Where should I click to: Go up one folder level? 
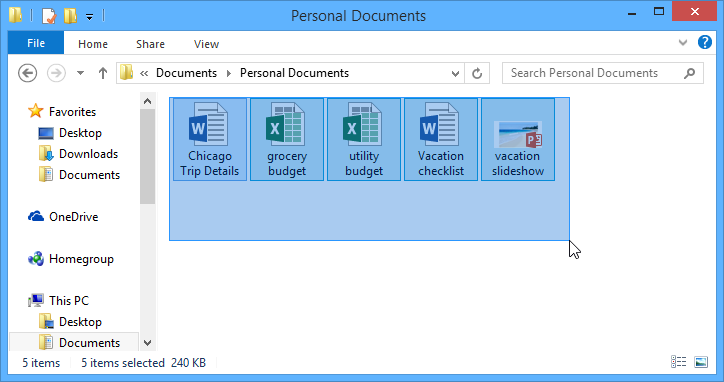tap(103, 73)
